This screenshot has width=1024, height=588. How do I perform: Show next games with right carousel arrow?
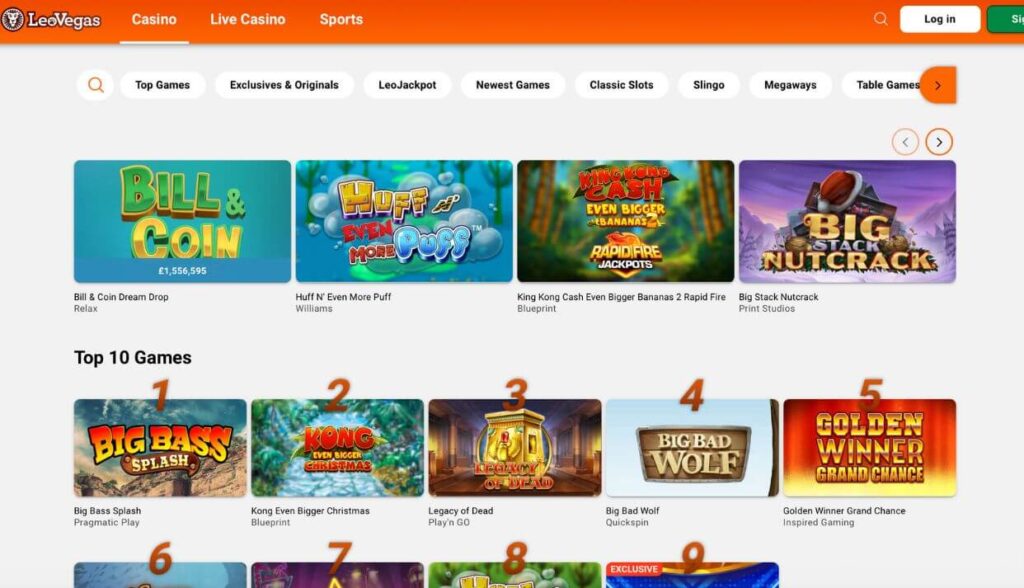(x=939, y=142)
